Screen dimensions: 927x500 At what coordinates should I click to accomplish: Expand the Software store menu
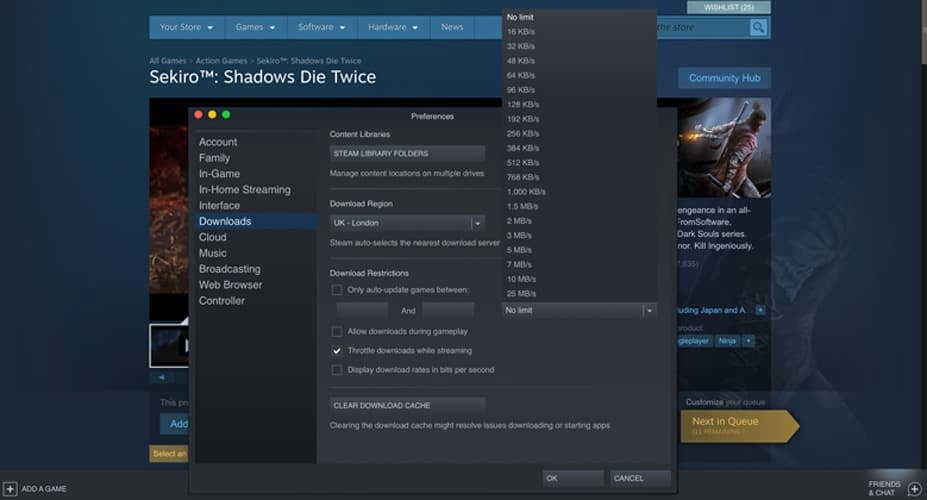[x=322, y=27]
